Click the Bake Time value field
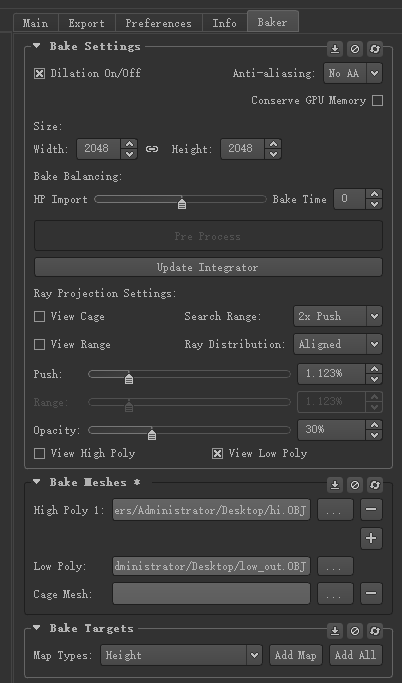Viewport: 402px width, 683px height. (x=349, y=199)
